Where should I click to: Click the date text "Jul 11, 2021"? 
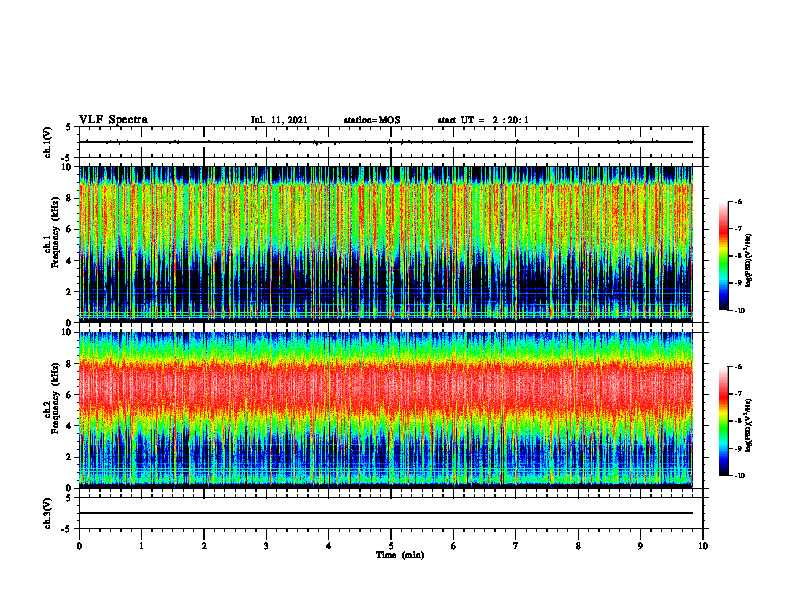click(x=279, y=120)
